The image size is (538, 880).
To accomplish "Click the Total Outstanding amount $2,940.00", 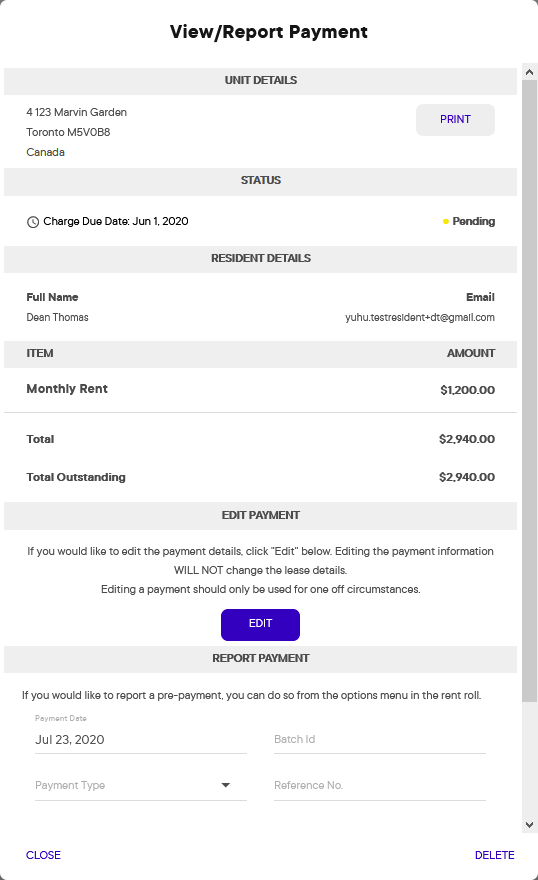I will tap(467, 477).
